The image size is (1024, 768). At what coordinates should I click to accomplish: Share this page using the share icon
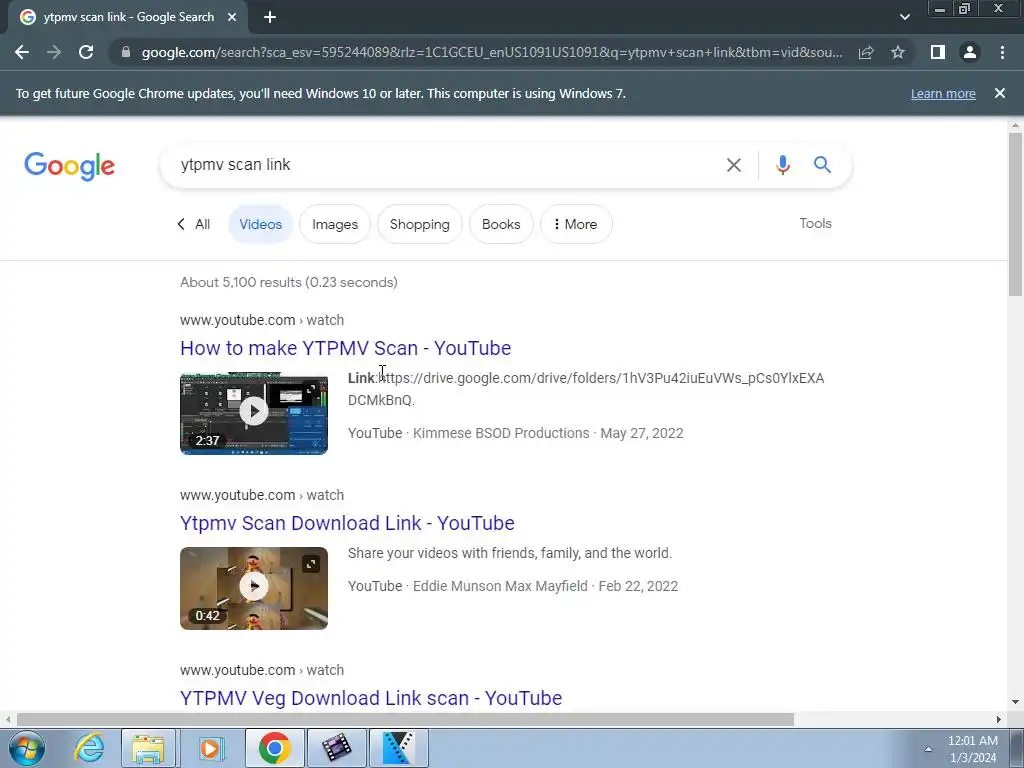click(866, 52)
